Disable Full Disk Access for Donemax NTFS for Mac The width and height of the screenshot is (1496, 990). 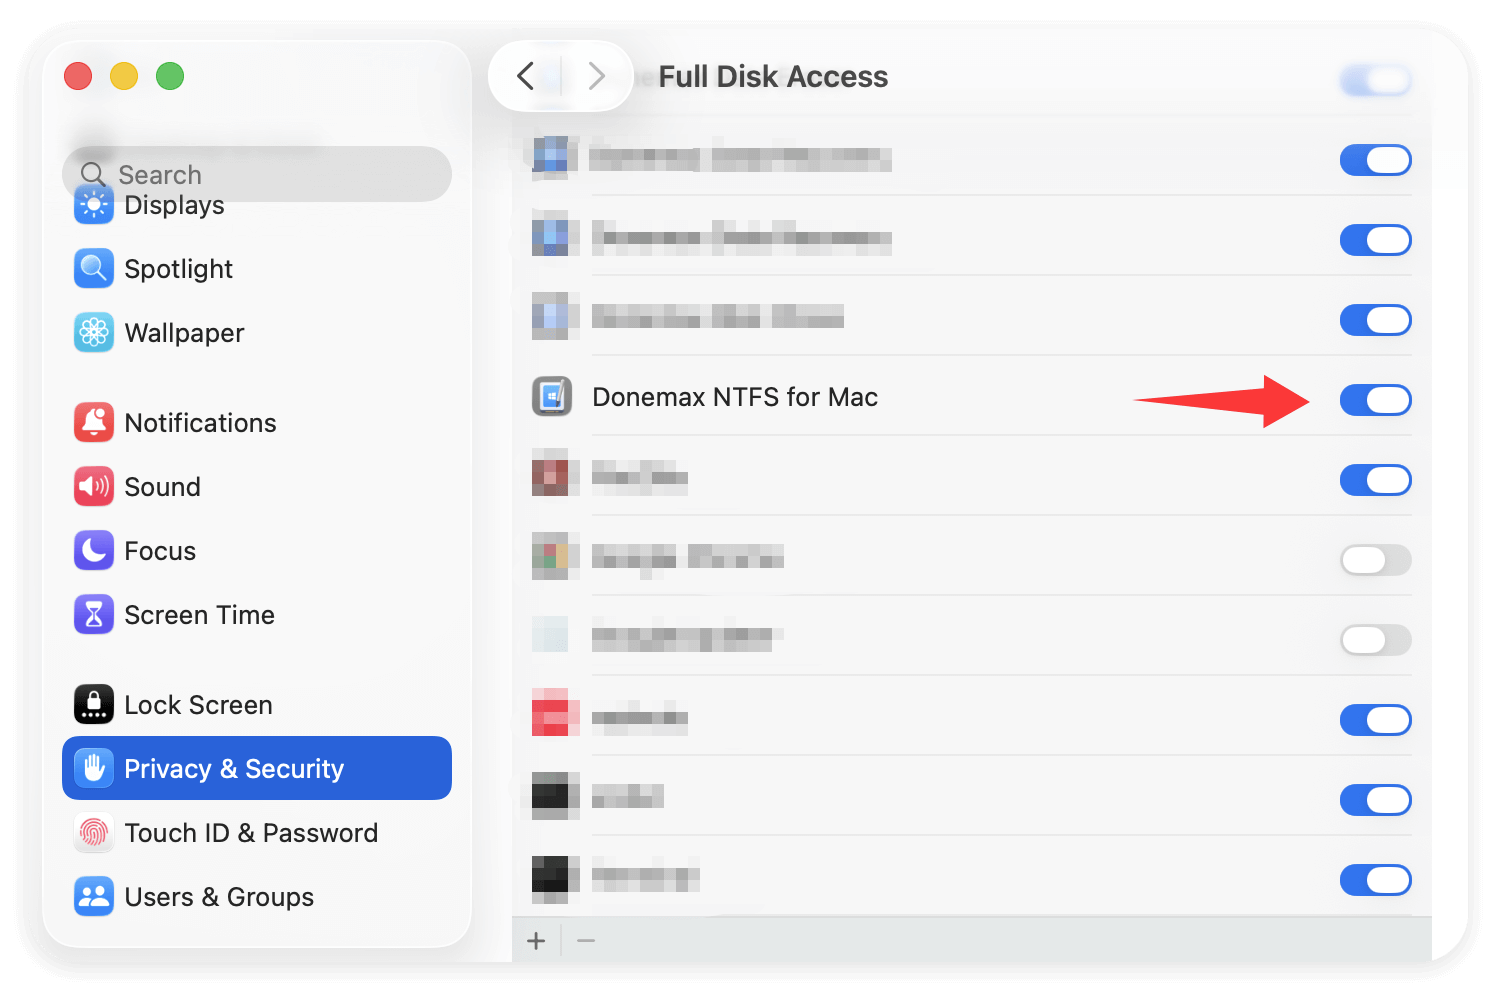[x=1375, y=400]
